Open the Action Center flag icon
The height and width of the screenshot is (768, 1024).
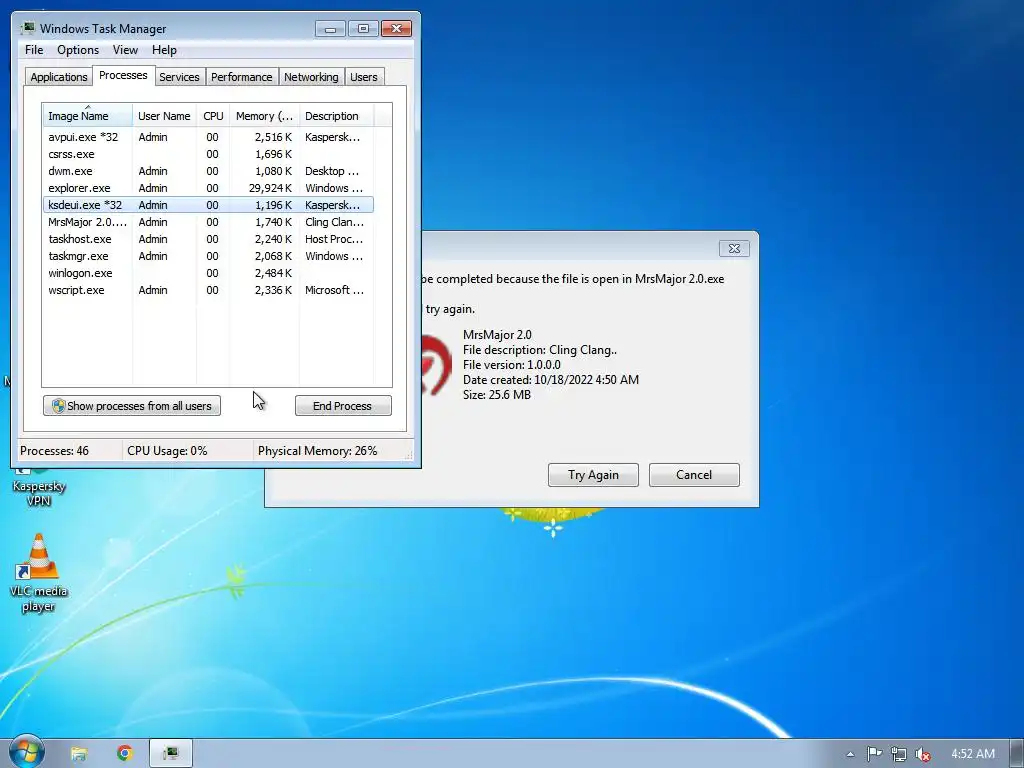pos(874,754)
